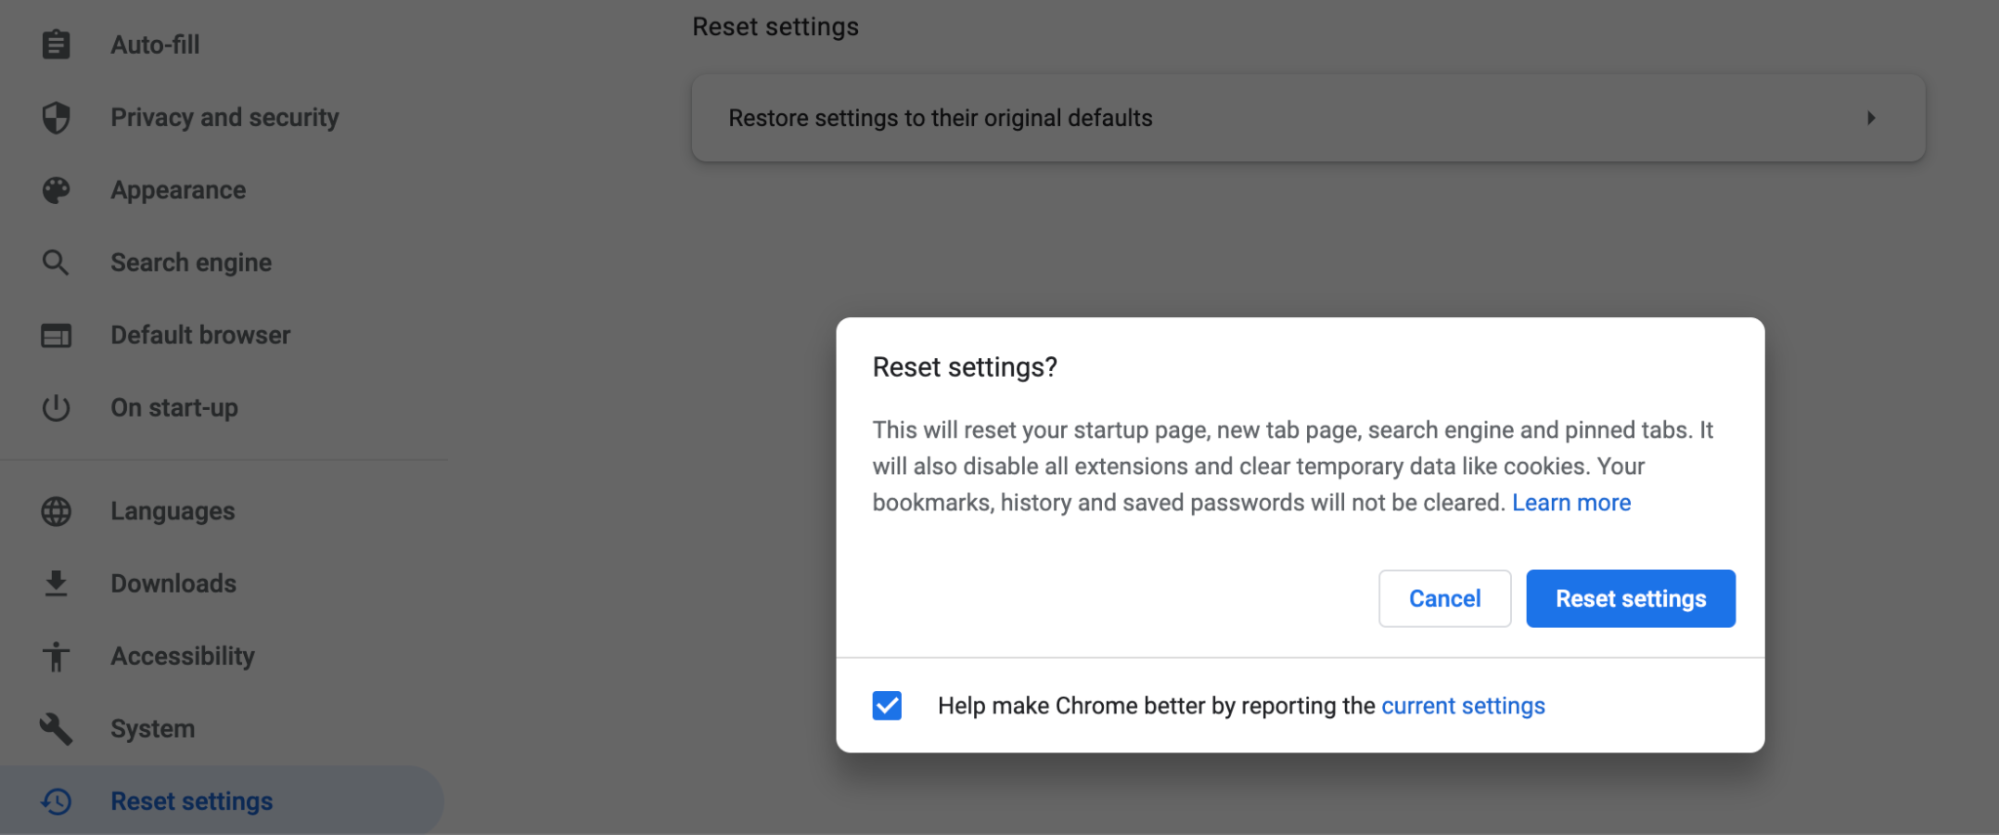Cancel the reset settings dialog
The height and width of the screenshot is (835, 1999).
[x=1444, y=599]
